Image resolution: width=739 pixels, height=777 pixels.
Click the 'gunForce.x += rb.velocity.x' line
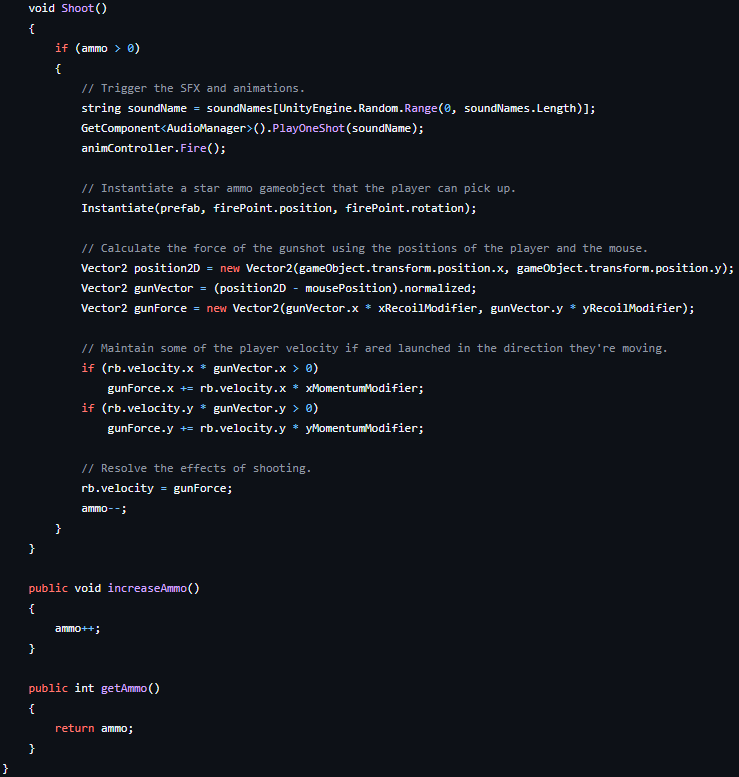(266, 388)
